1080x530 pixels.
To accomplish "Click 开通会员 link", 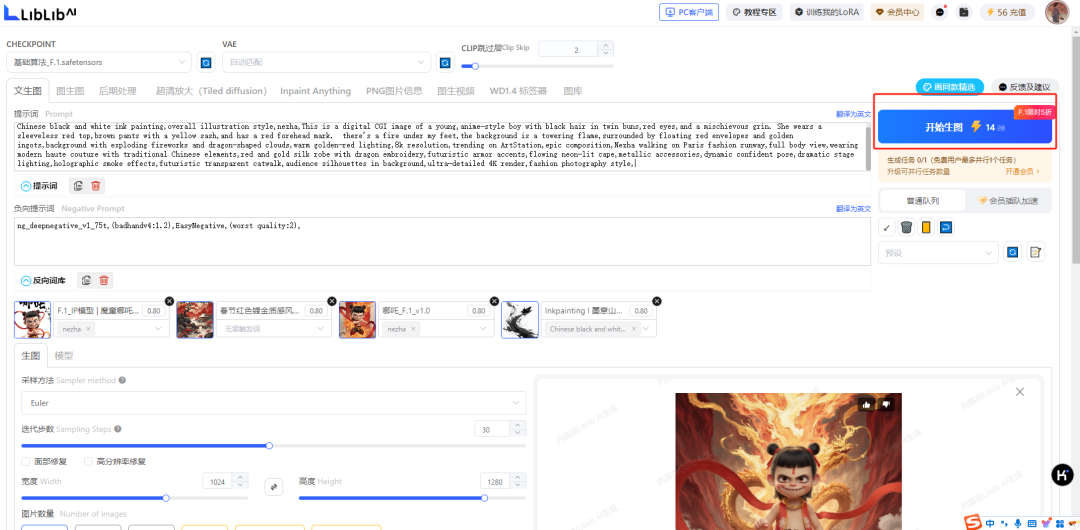I will [x=1022, y=171].
